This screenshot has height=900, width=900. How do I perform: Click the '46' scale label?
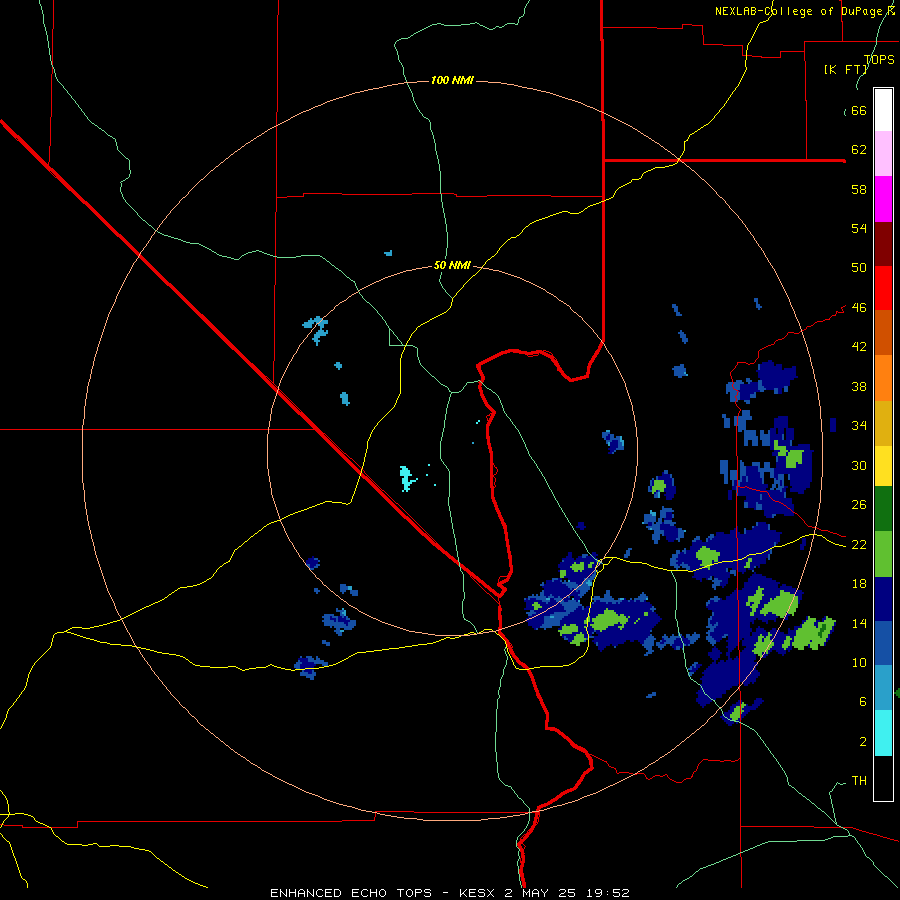click(859, 308)
